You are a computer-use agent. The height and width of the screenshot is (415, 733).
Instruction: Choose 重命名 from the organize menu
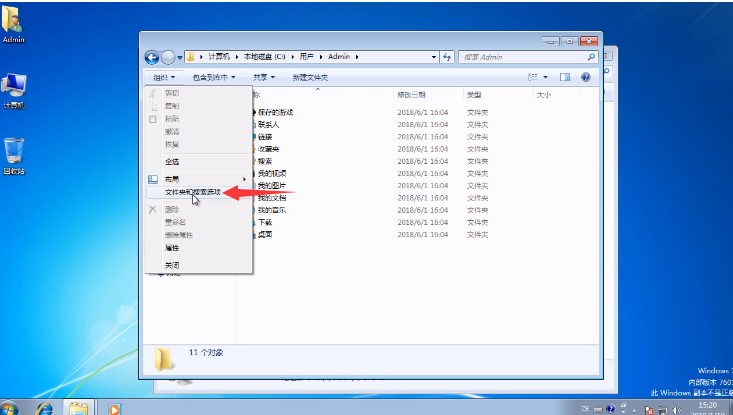[199, 222]
